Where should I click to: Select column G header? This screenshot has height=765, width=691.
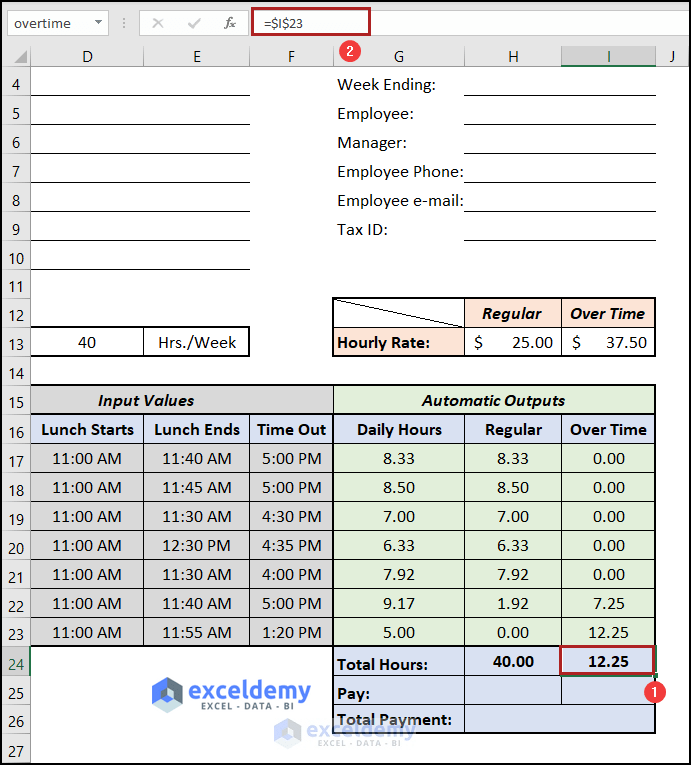click(399, 57)
